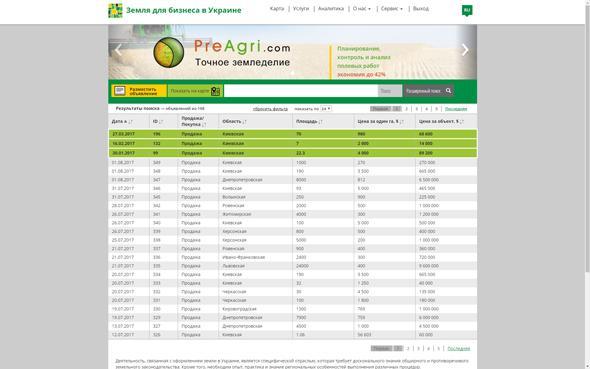Image resolution: width=590 pixels, height=369 pixels.
Task: Click the site logo icon in the header
Action: click(x=115, y=11)
